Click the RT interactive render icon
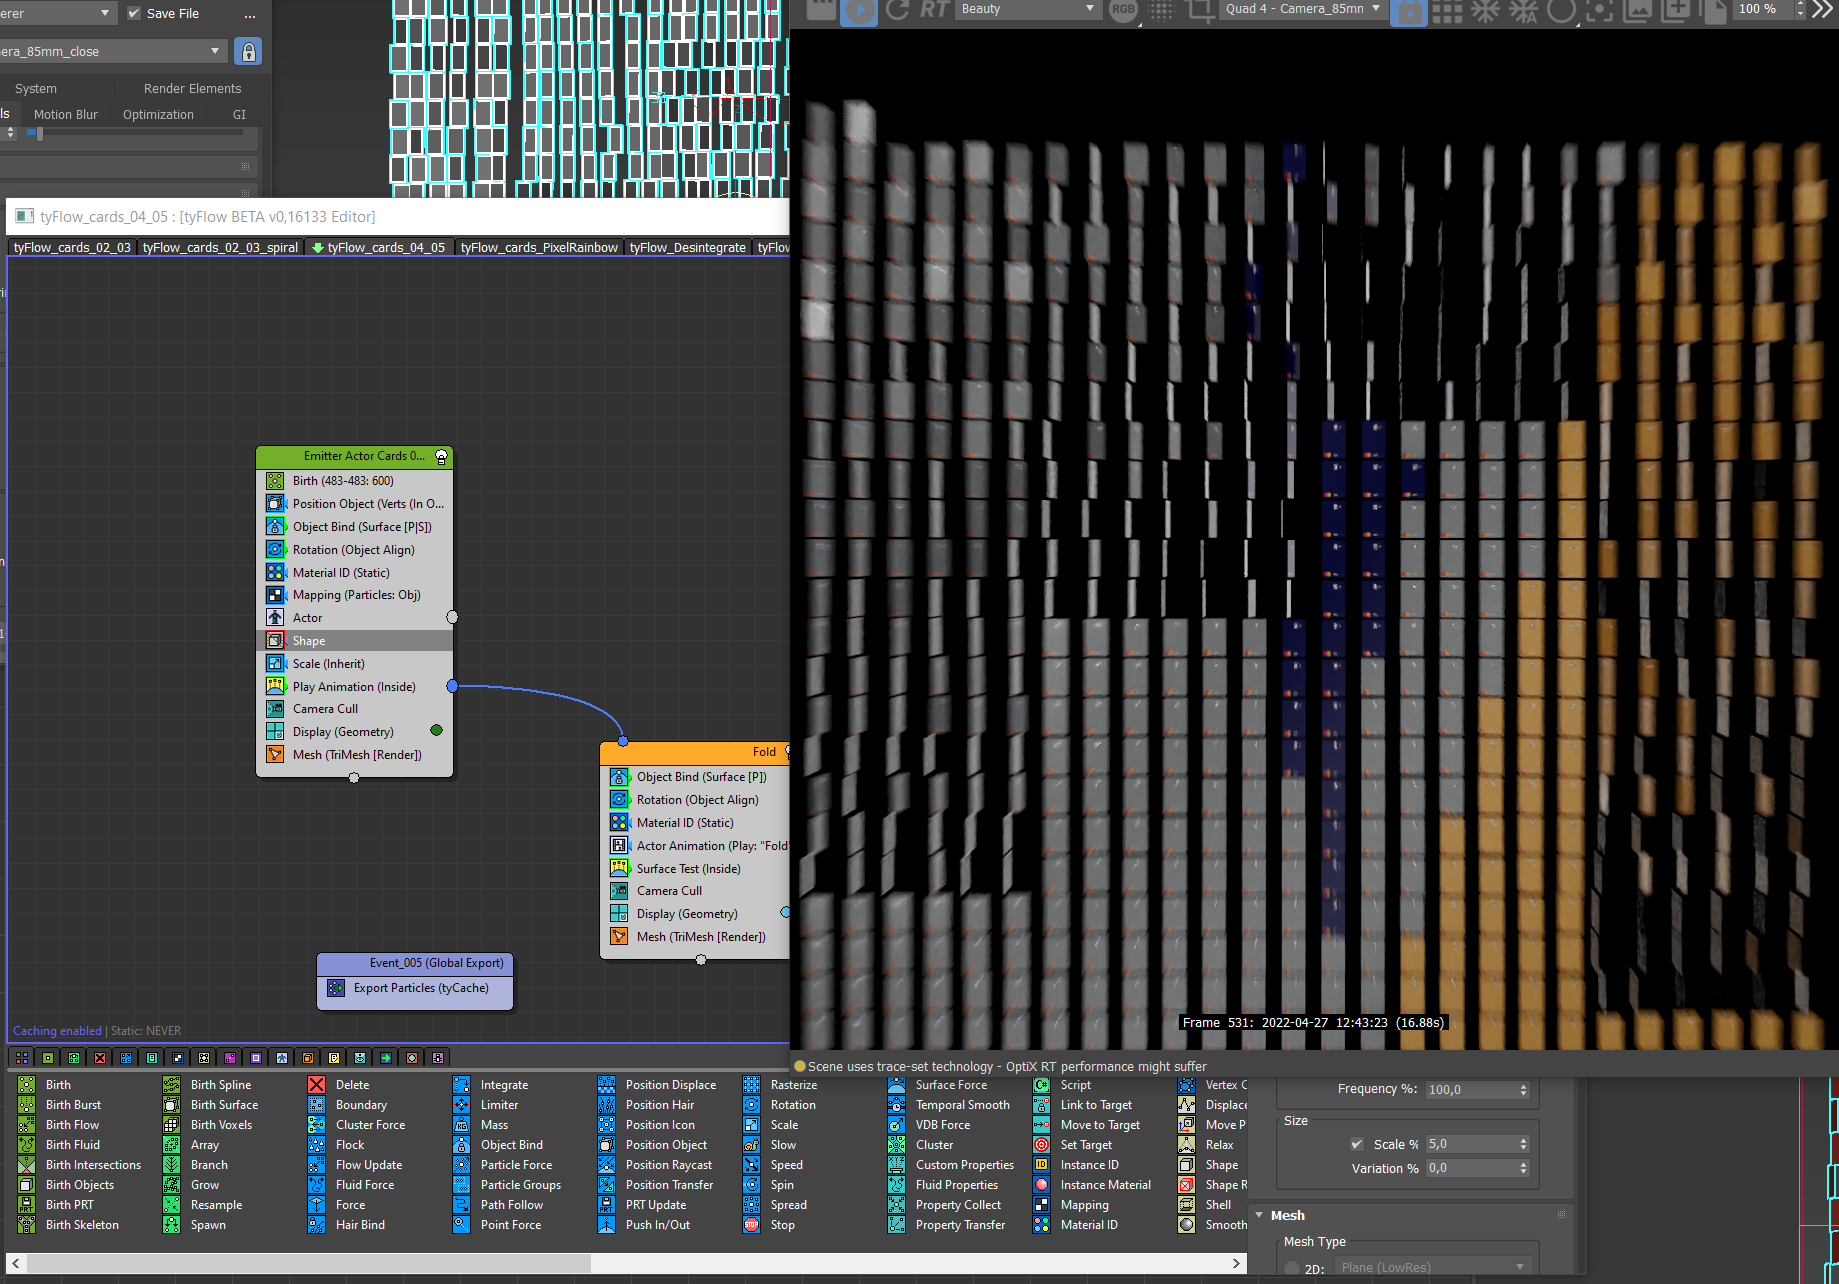The image size is (1839, 1284). coord(935,10)
